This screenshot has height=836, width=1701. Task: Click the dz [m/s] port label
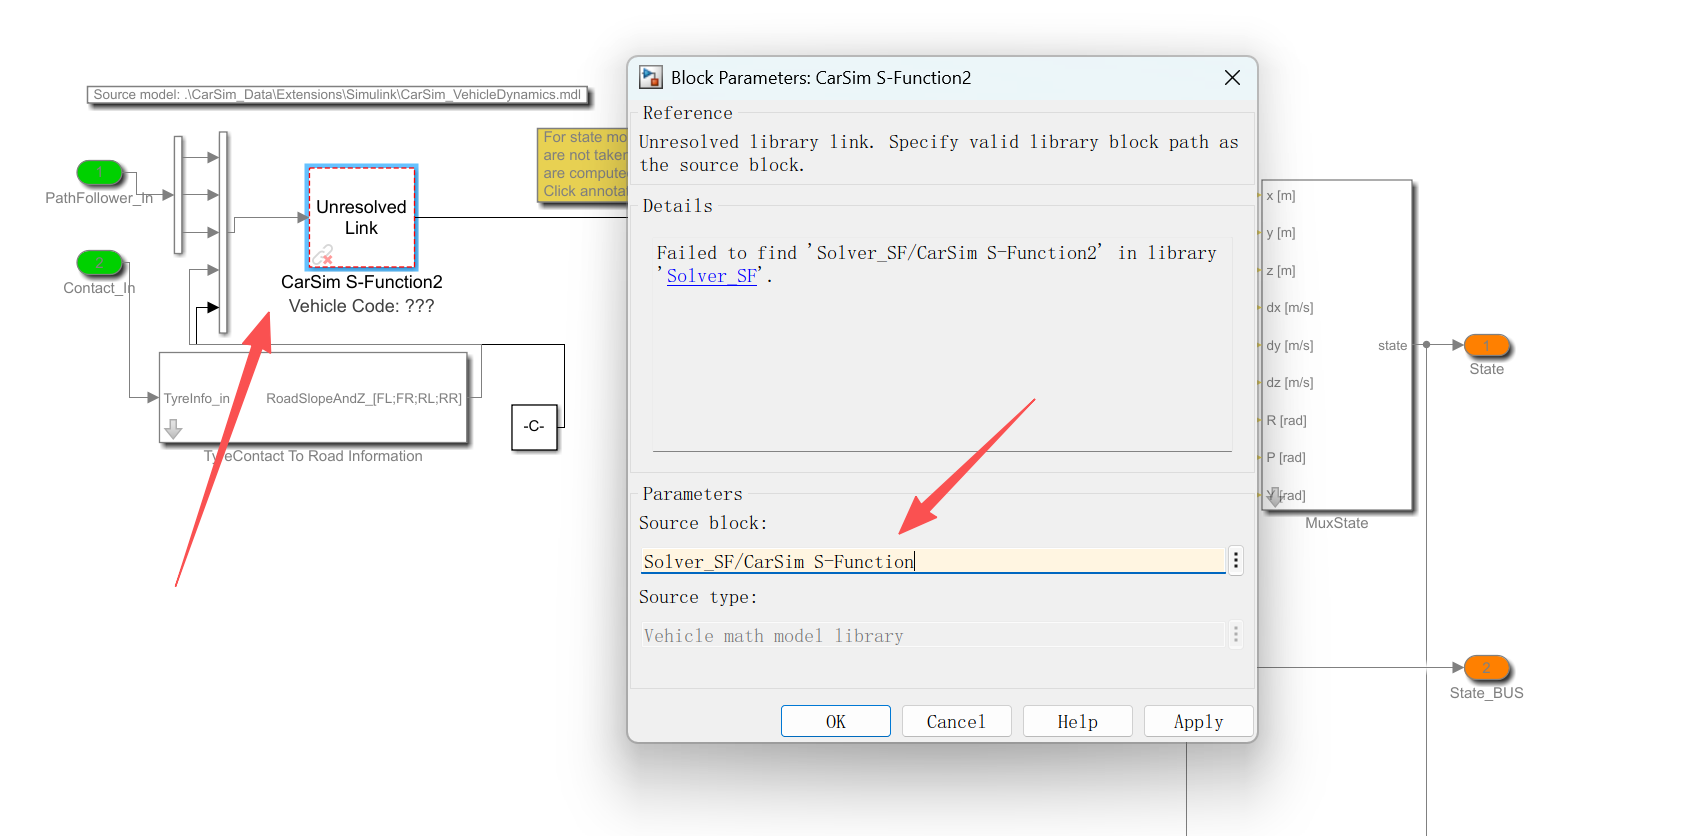point(1289,382)
